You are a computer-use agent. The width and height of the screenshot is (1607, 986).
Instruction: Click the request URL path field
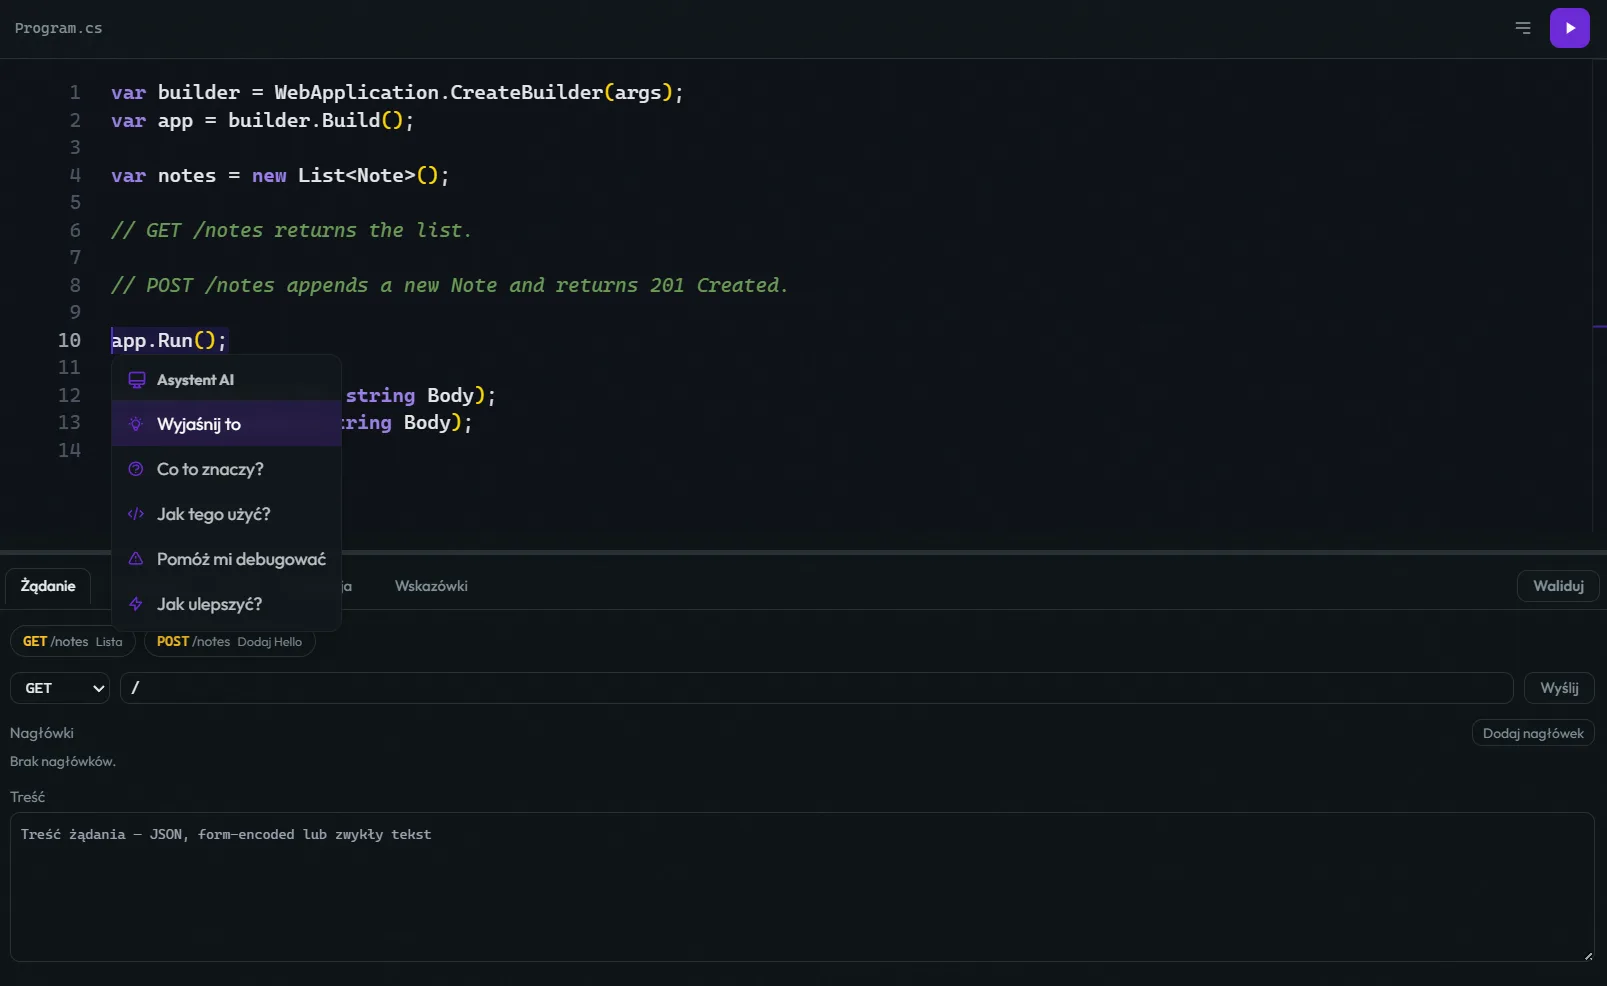click(x=816, y=688)
